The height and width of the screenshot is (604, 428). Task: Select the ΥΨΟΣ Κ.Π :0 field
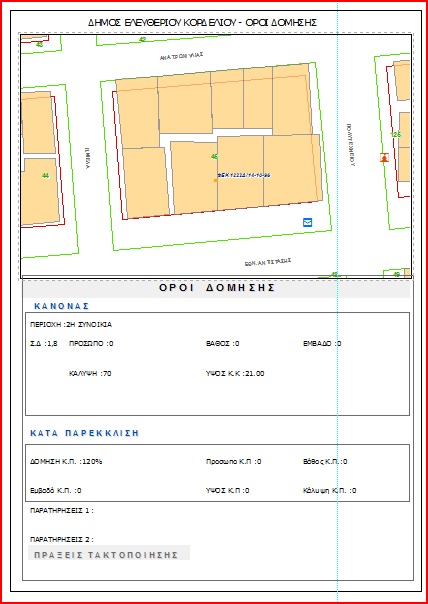[x=228, y=491]
